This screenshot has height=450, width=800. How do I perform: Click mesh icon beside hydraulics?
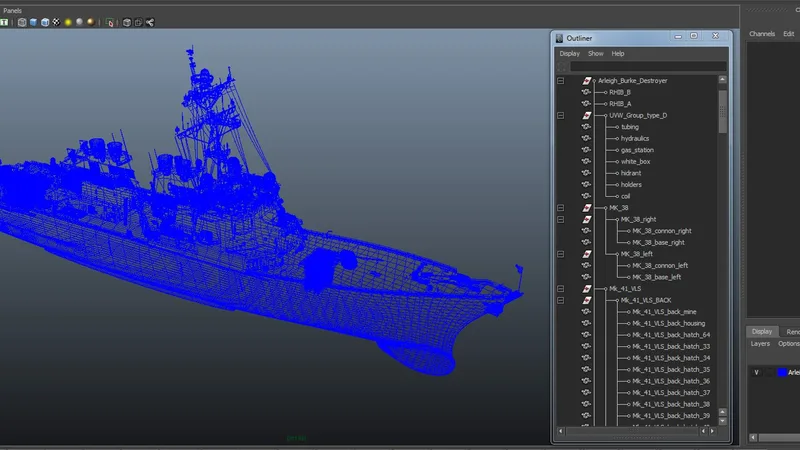click(586, 138)
